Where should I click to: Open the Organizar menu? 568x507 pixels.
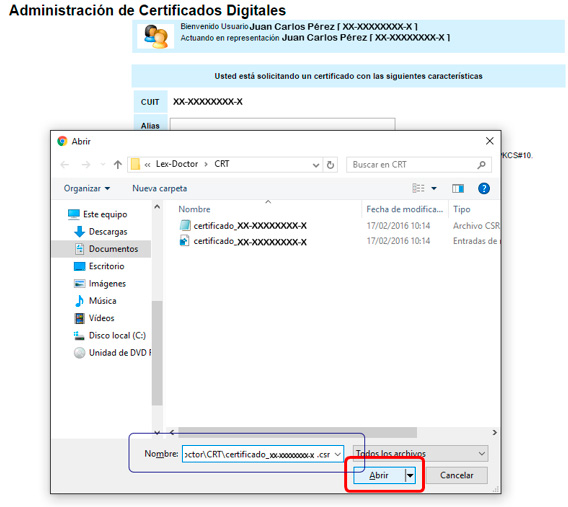tap(87, 188)
